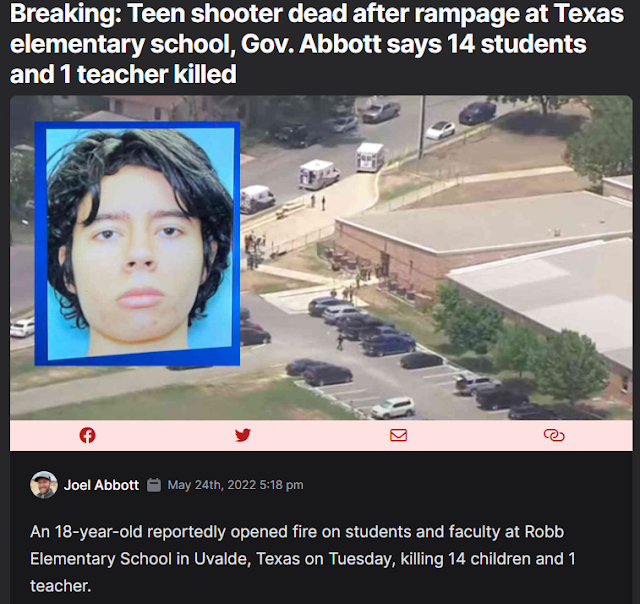
Task: Share the article on Facebook
Action: click(87, 435)
